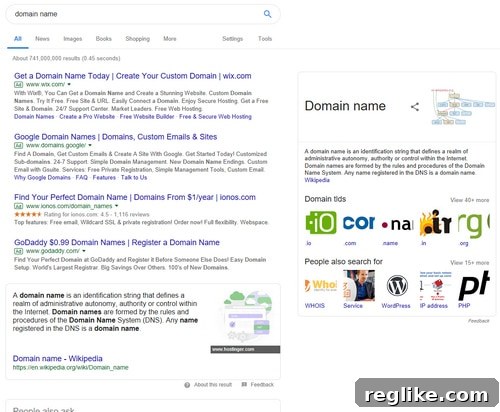Open the PHP logo related search
500x412 pixels.
473,286
